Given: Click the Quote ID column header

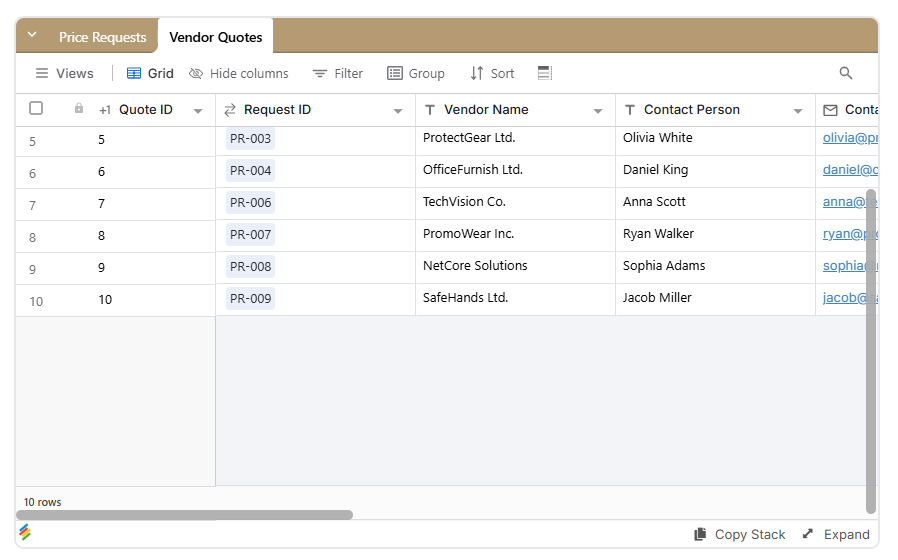Looking at the screenshot, I should (145, 110).
